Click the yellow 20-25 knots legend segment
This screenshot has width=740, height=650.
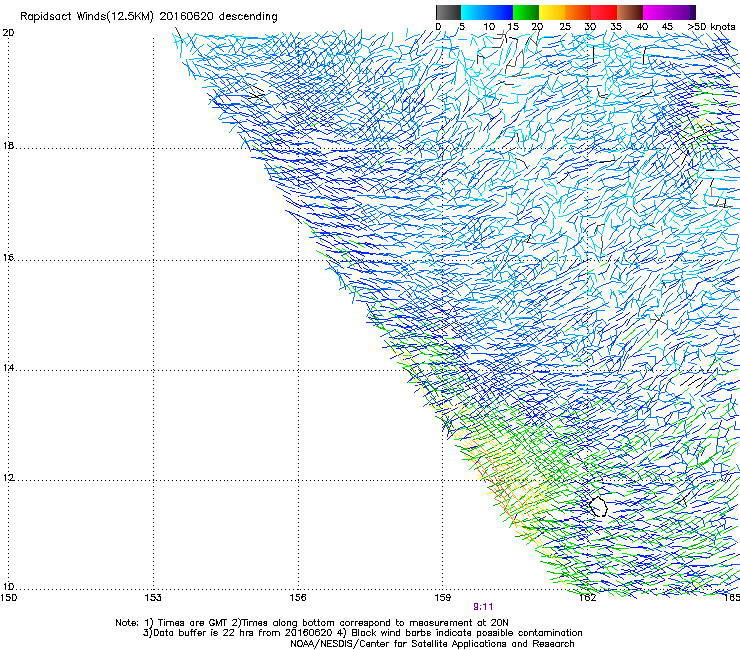tap(552, 12)
